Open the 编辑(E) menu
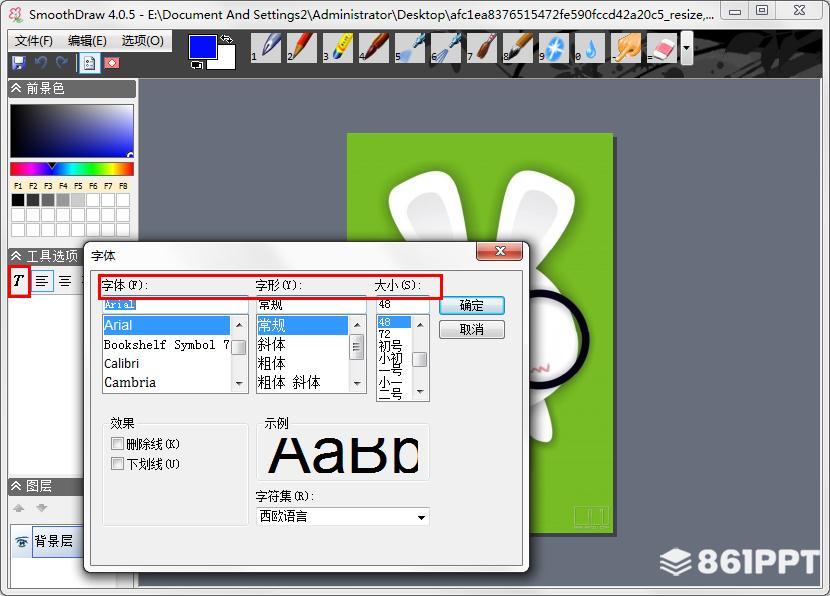 point(87,41)
